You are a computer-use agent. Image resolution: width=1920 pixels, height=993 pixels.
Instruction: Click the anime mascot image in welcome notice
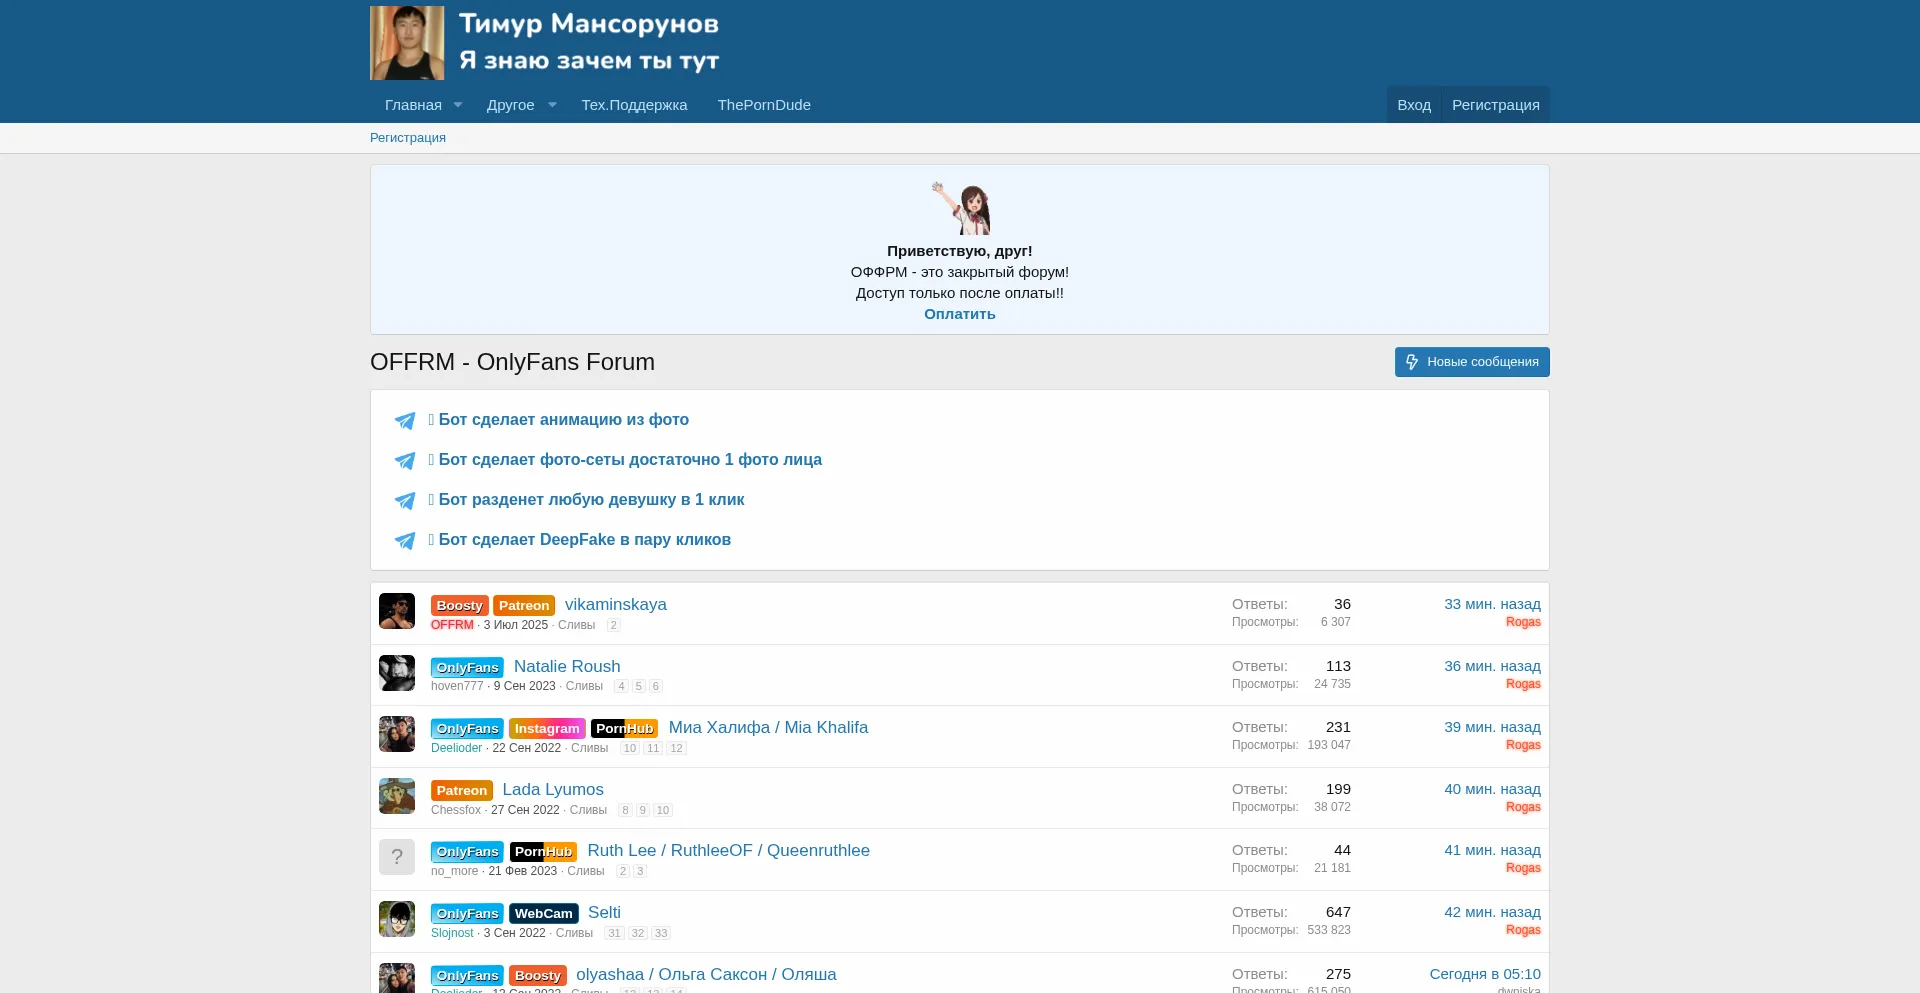(x=961, y=208)
